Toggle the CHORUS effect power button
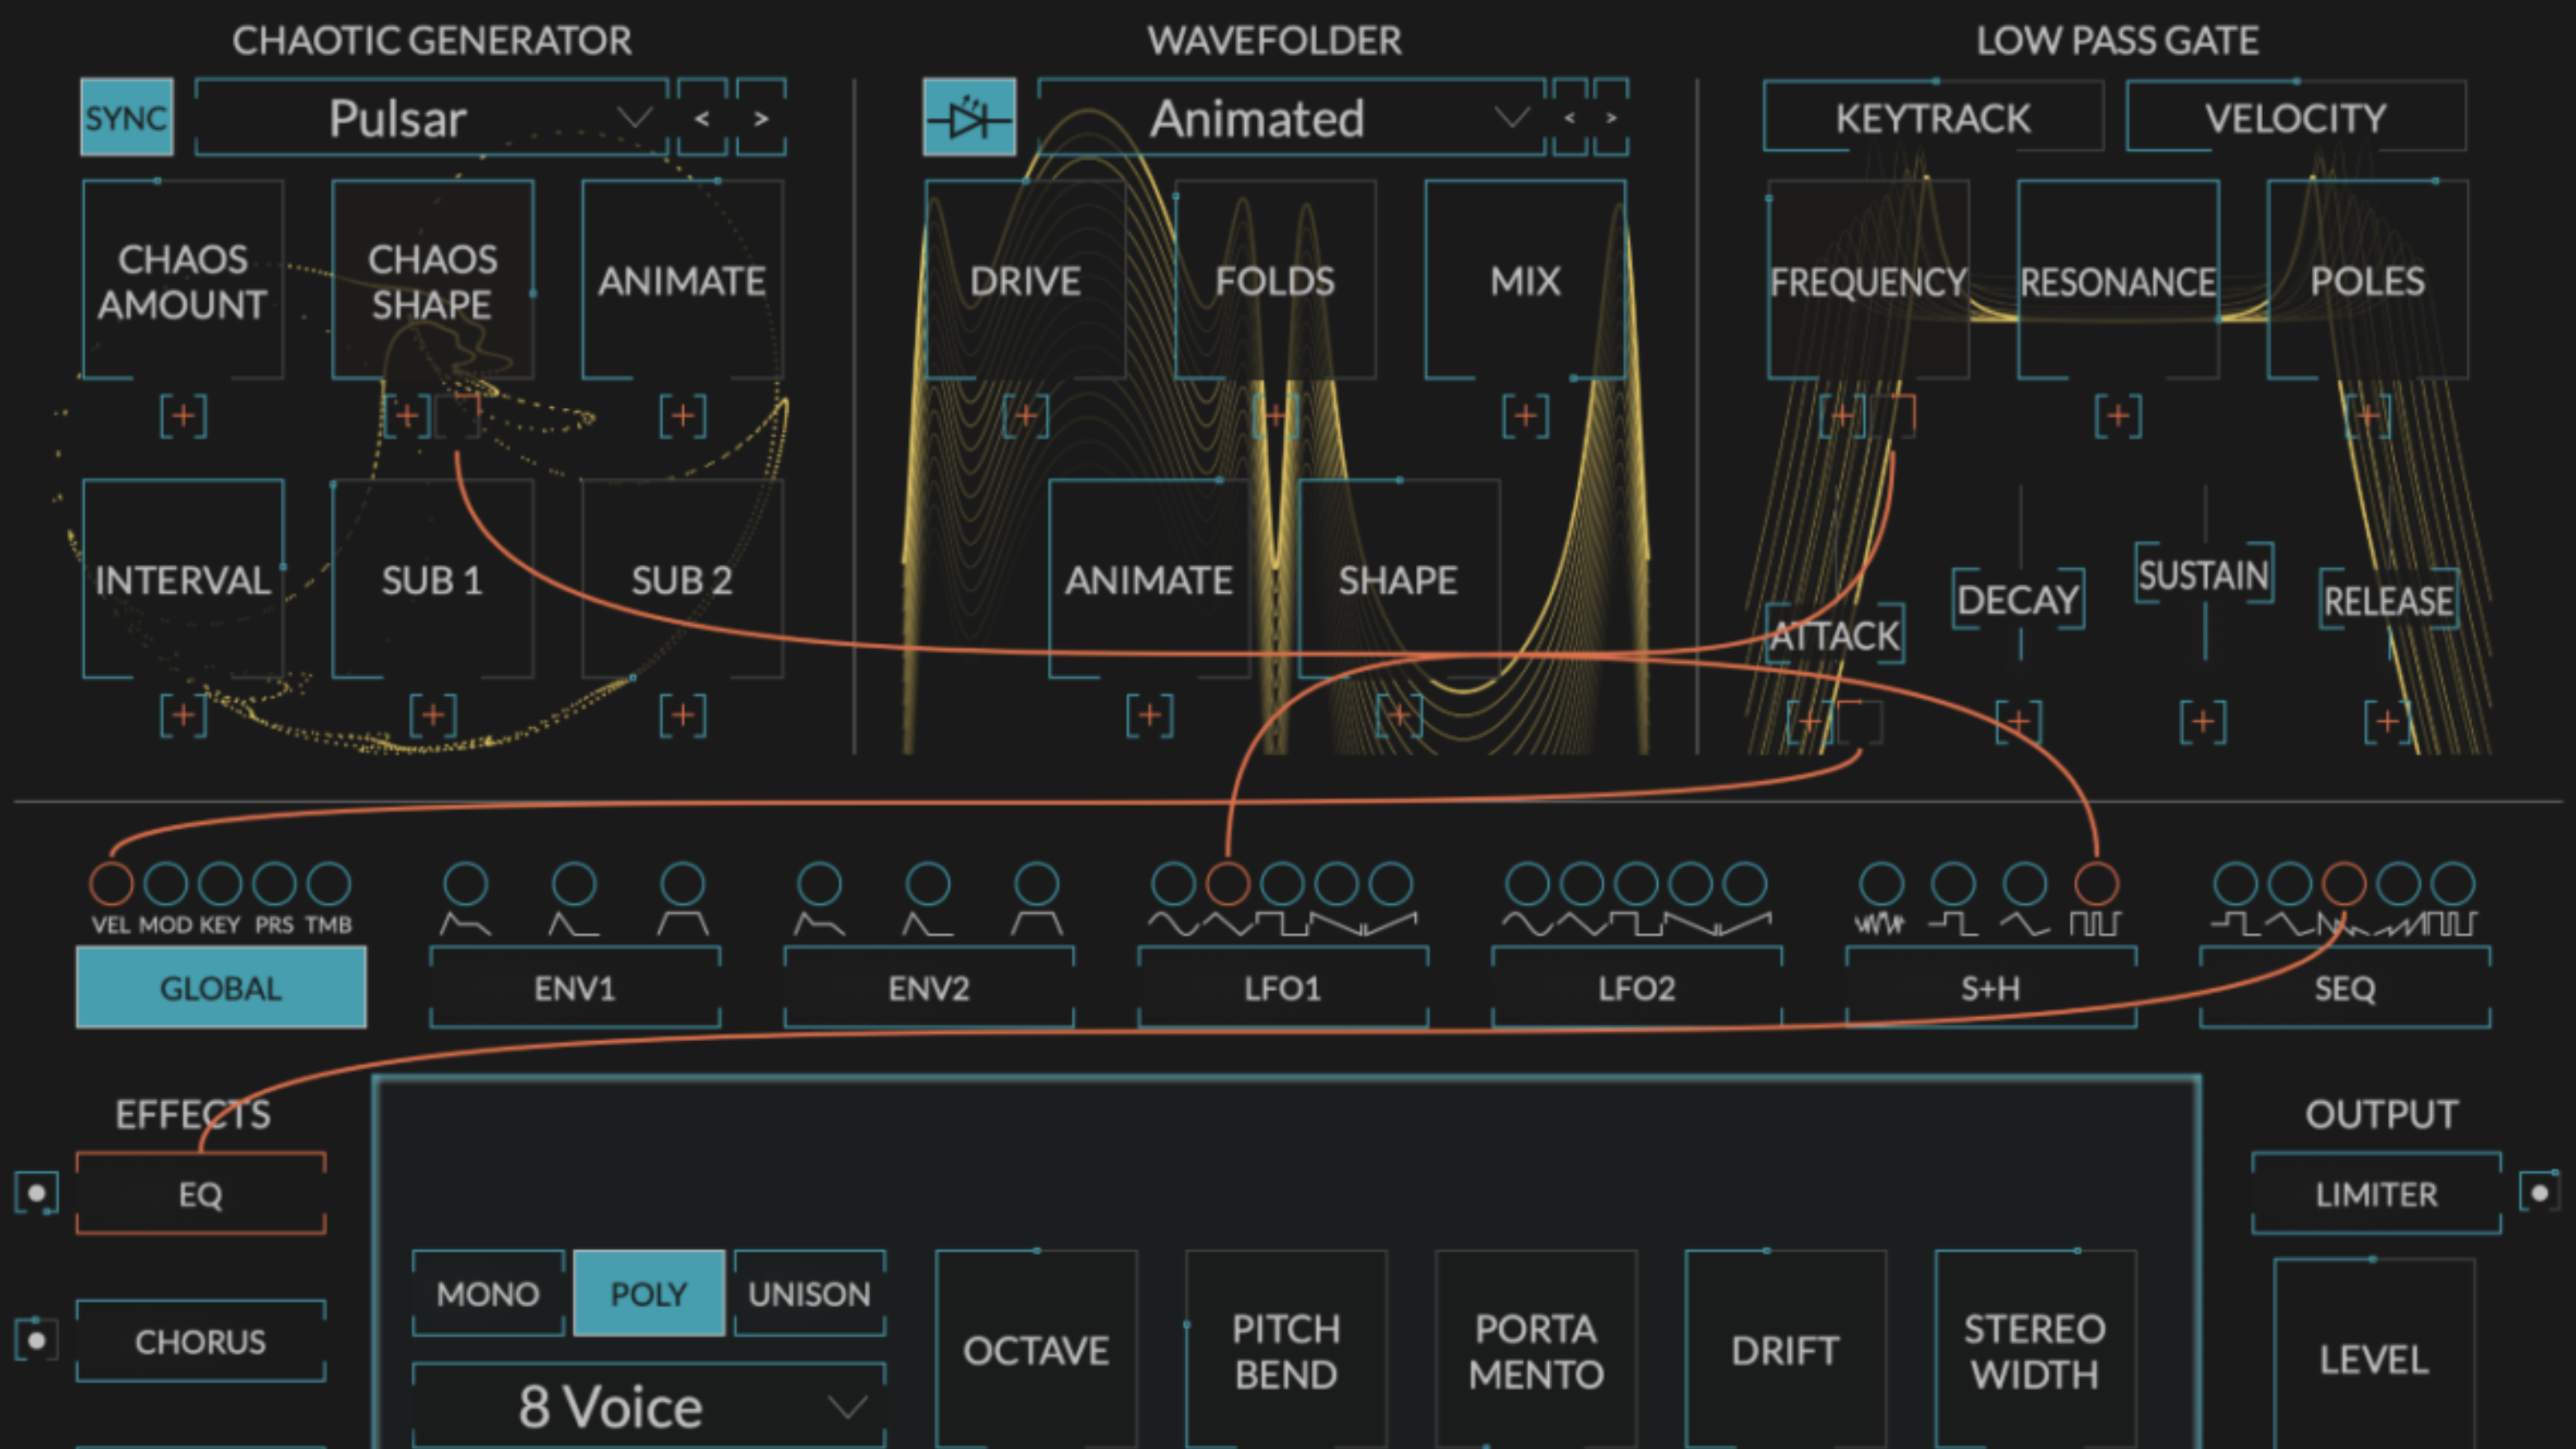Screen dimensions: 2576x1449 [x=36, y=1340]
